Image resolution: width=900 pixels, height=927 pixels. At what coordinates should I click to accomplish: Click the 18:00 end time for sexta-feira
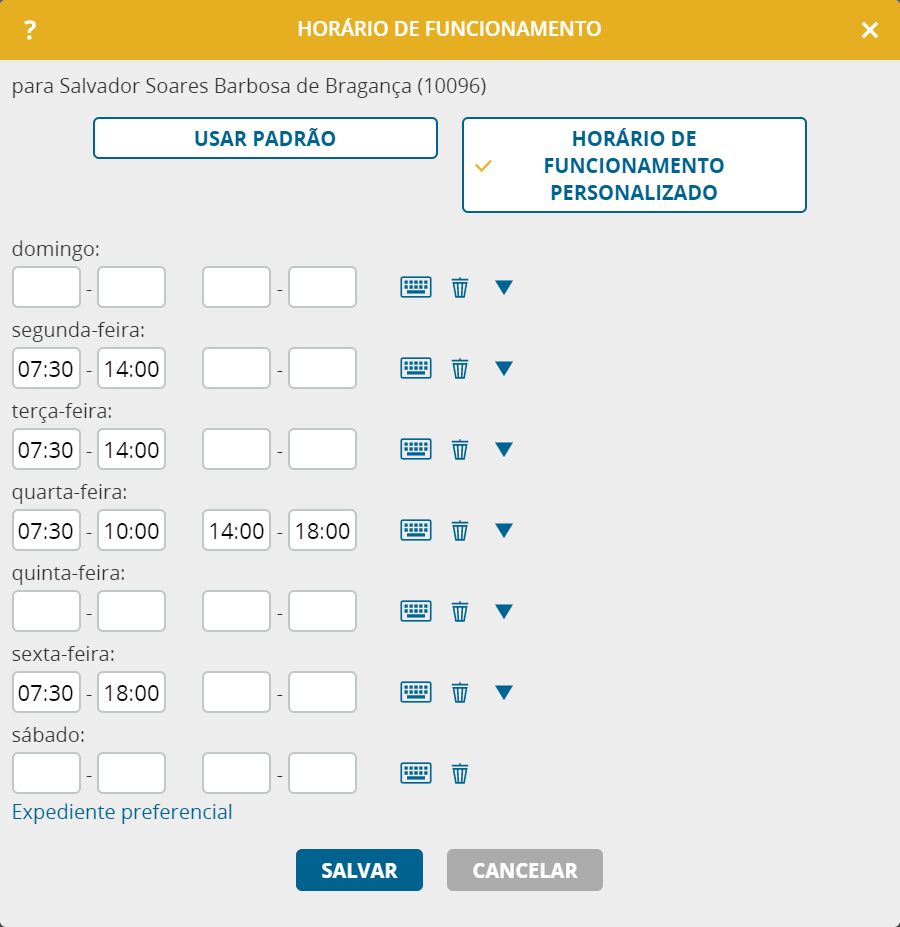click(131, 692)
